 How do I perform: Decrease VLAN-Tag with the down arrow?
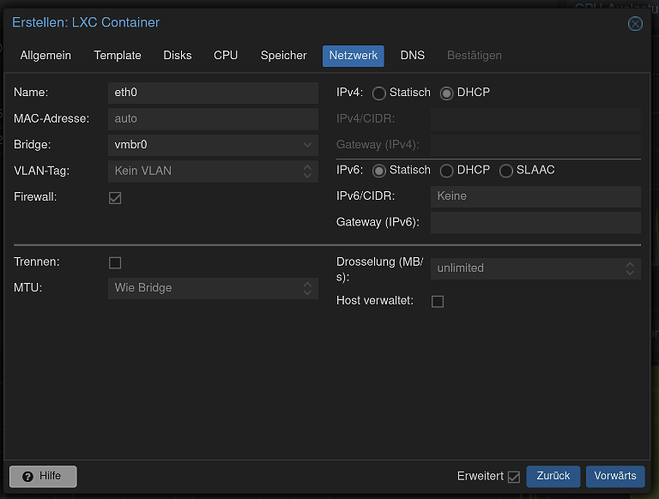click(x=307, y=175)
